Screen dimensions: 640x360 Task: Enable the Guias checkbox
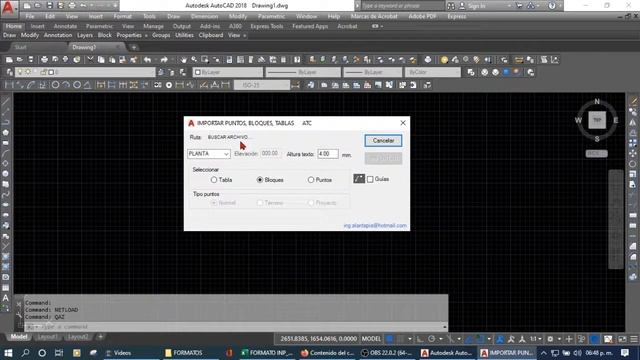coord(370,179)
